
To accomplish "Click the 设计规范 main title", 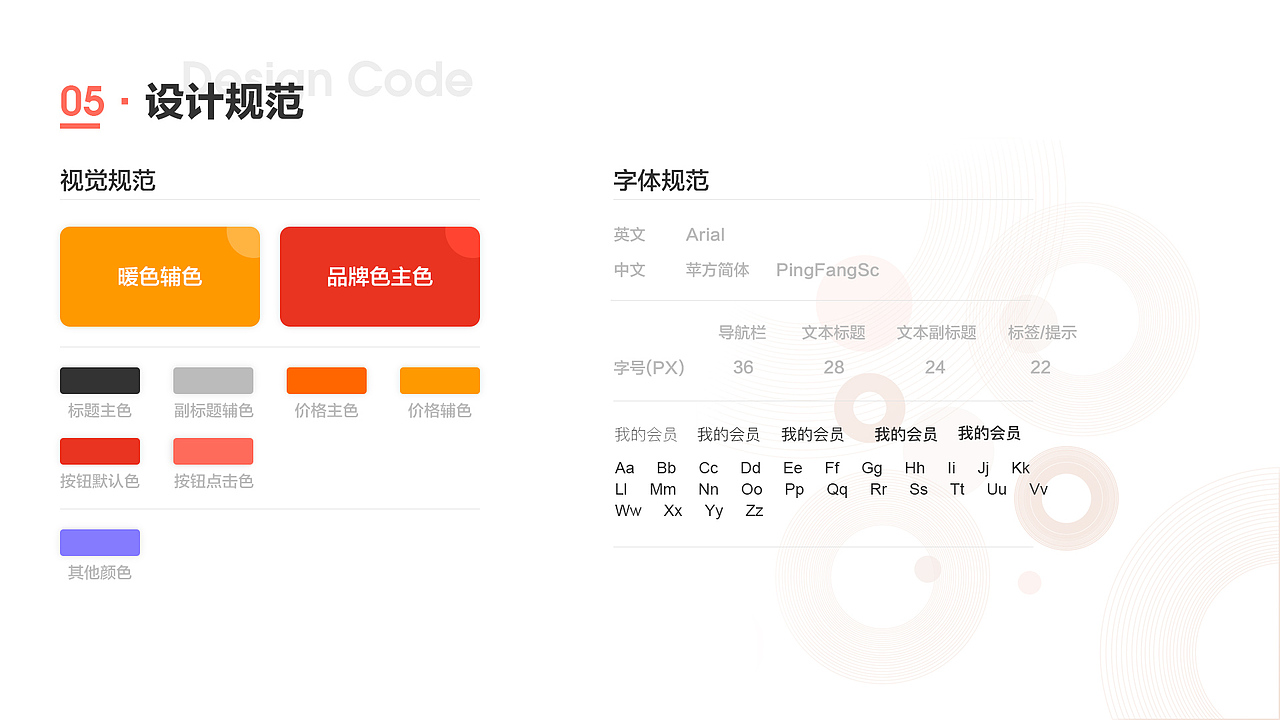I will pos(224,102).
